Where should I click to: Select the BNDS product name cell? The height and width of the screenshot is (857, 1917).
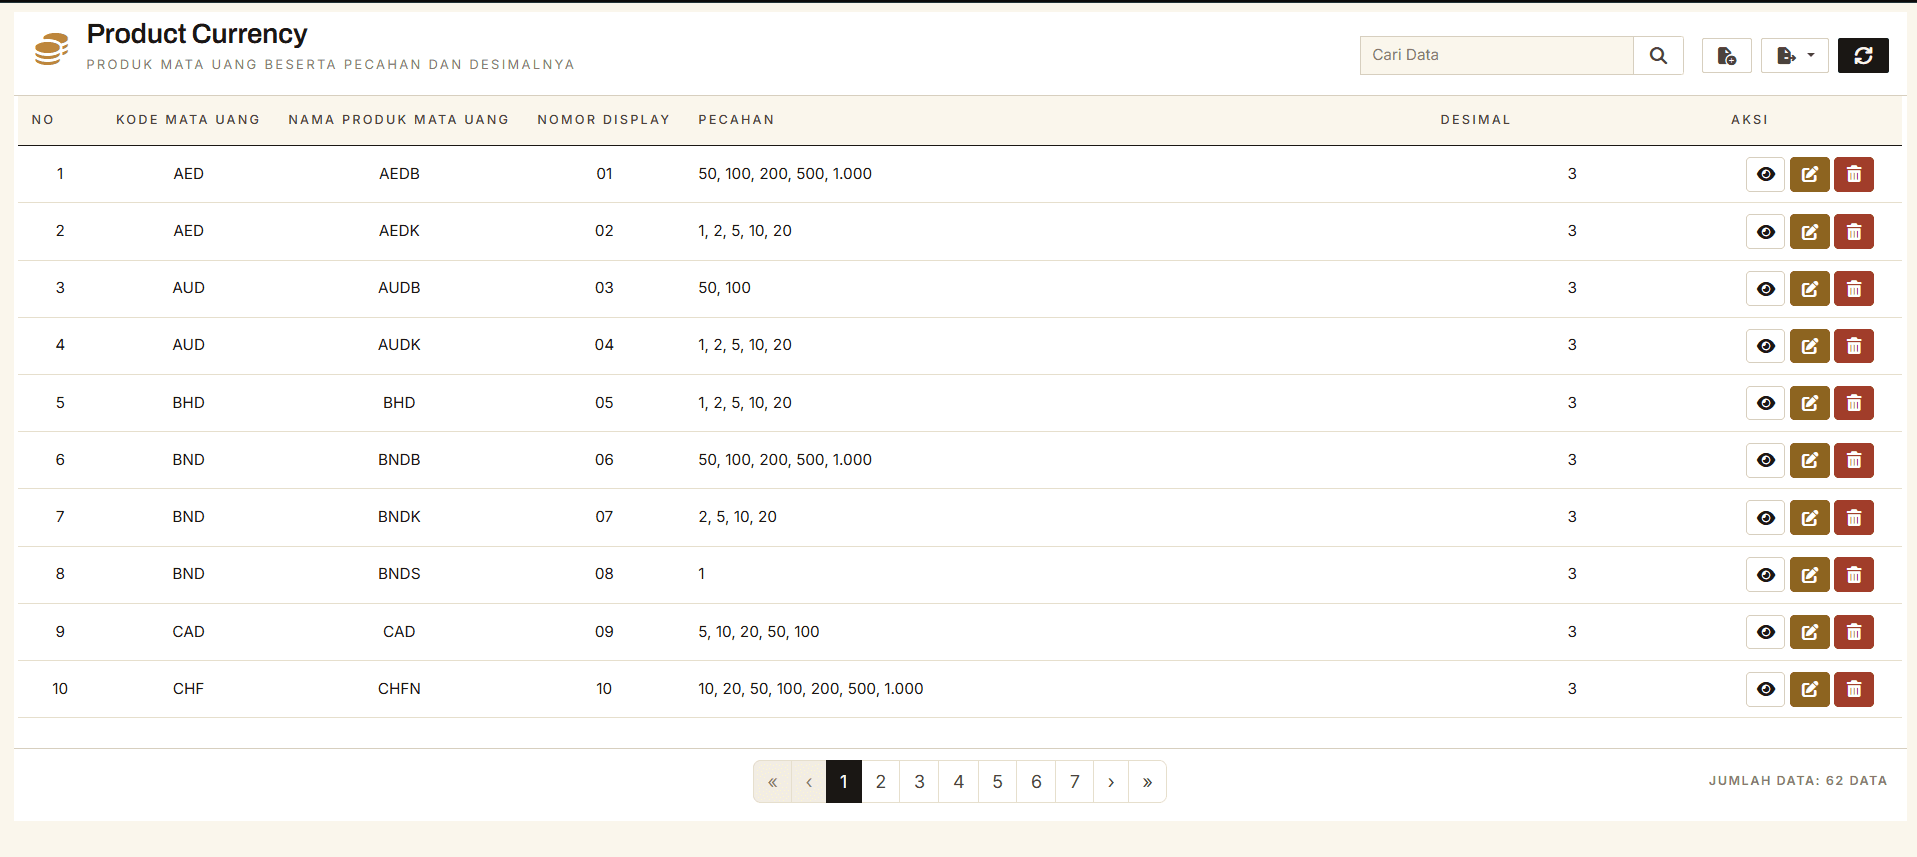tap(399, 574)
